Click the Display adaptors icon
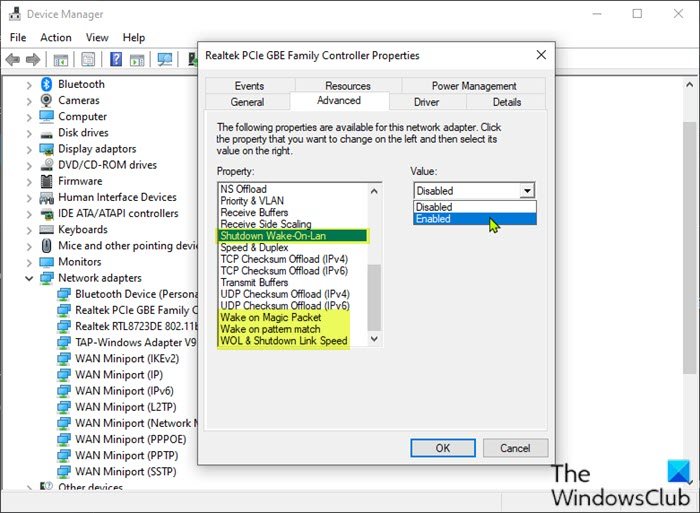 46,149
